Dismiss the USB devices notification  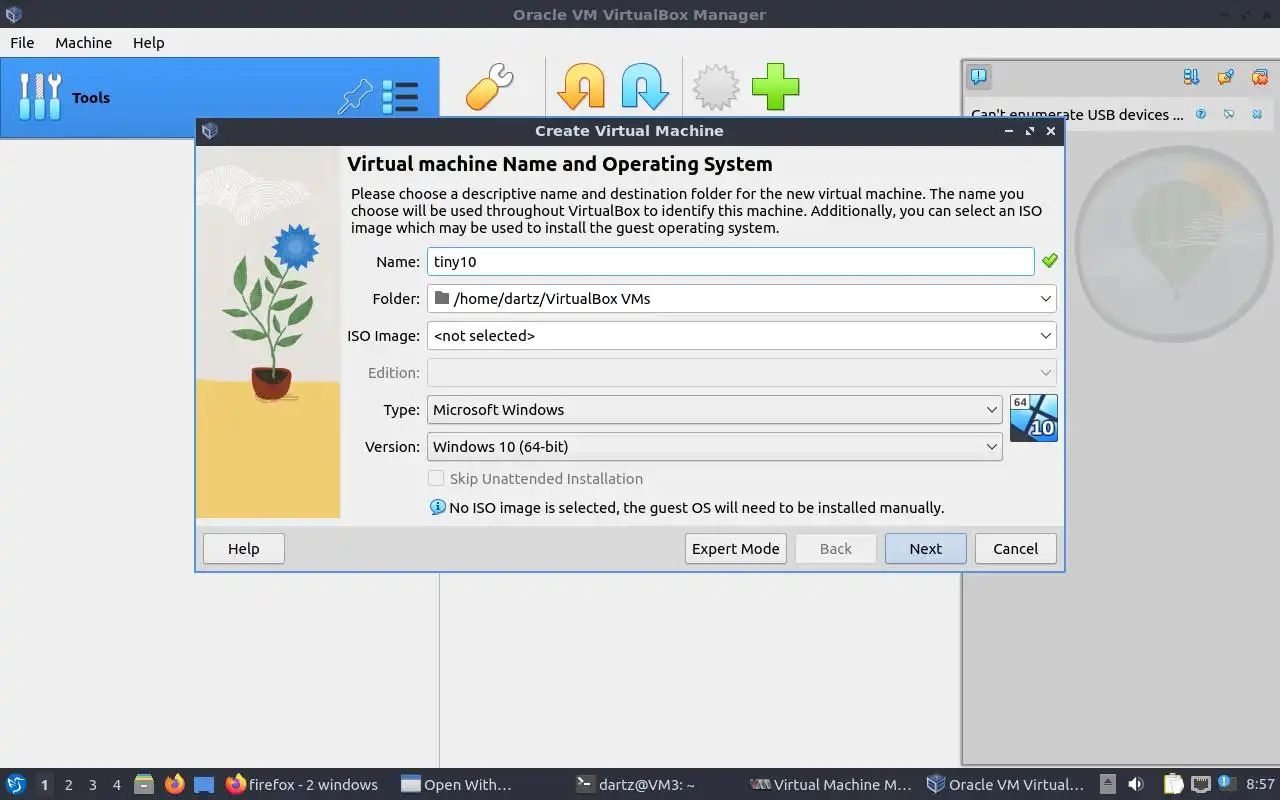coord(1257,114)
